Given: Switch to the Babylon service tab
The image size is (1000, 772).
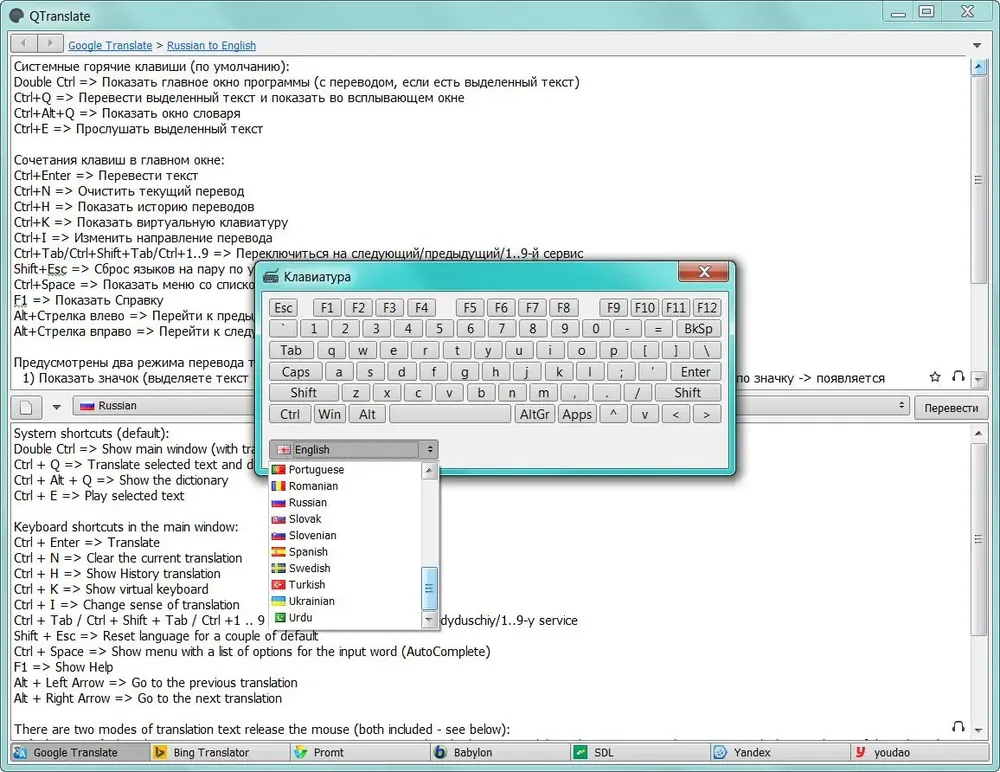Looking at the screenshot, I should pyautogui.click(x=500, y=752).
